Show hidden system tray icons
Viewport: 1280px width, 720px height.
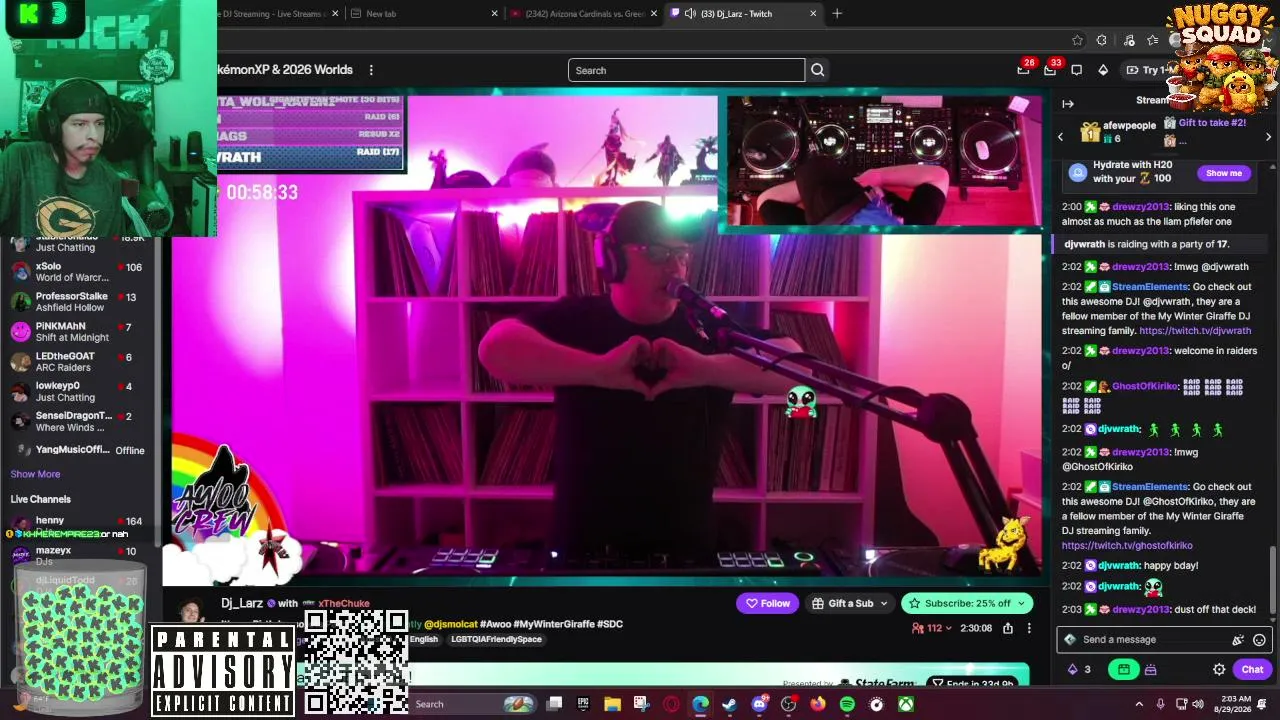tap(1139, 704)
